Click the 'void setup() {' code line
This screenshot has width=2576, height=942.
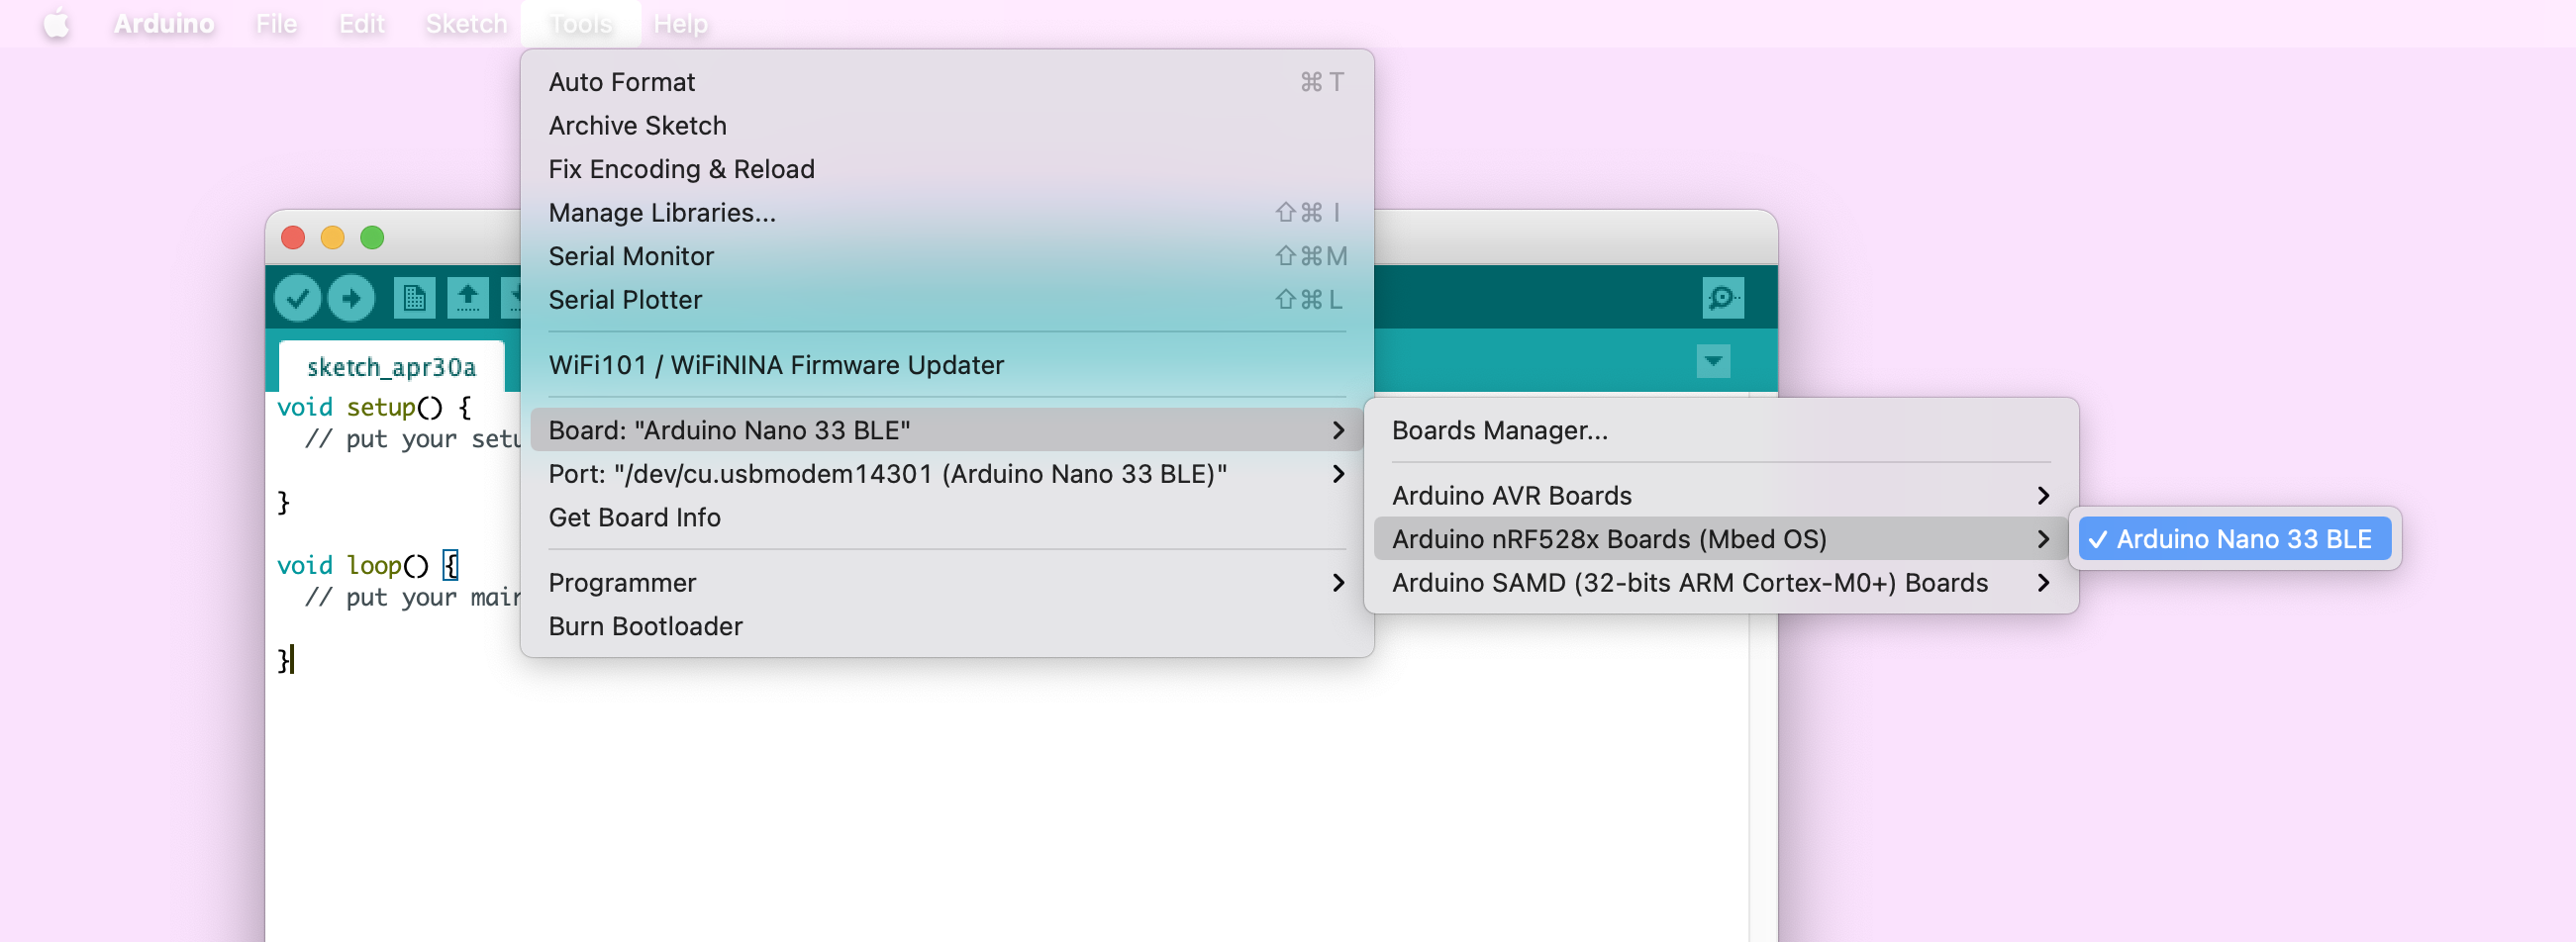coord(374,408)
